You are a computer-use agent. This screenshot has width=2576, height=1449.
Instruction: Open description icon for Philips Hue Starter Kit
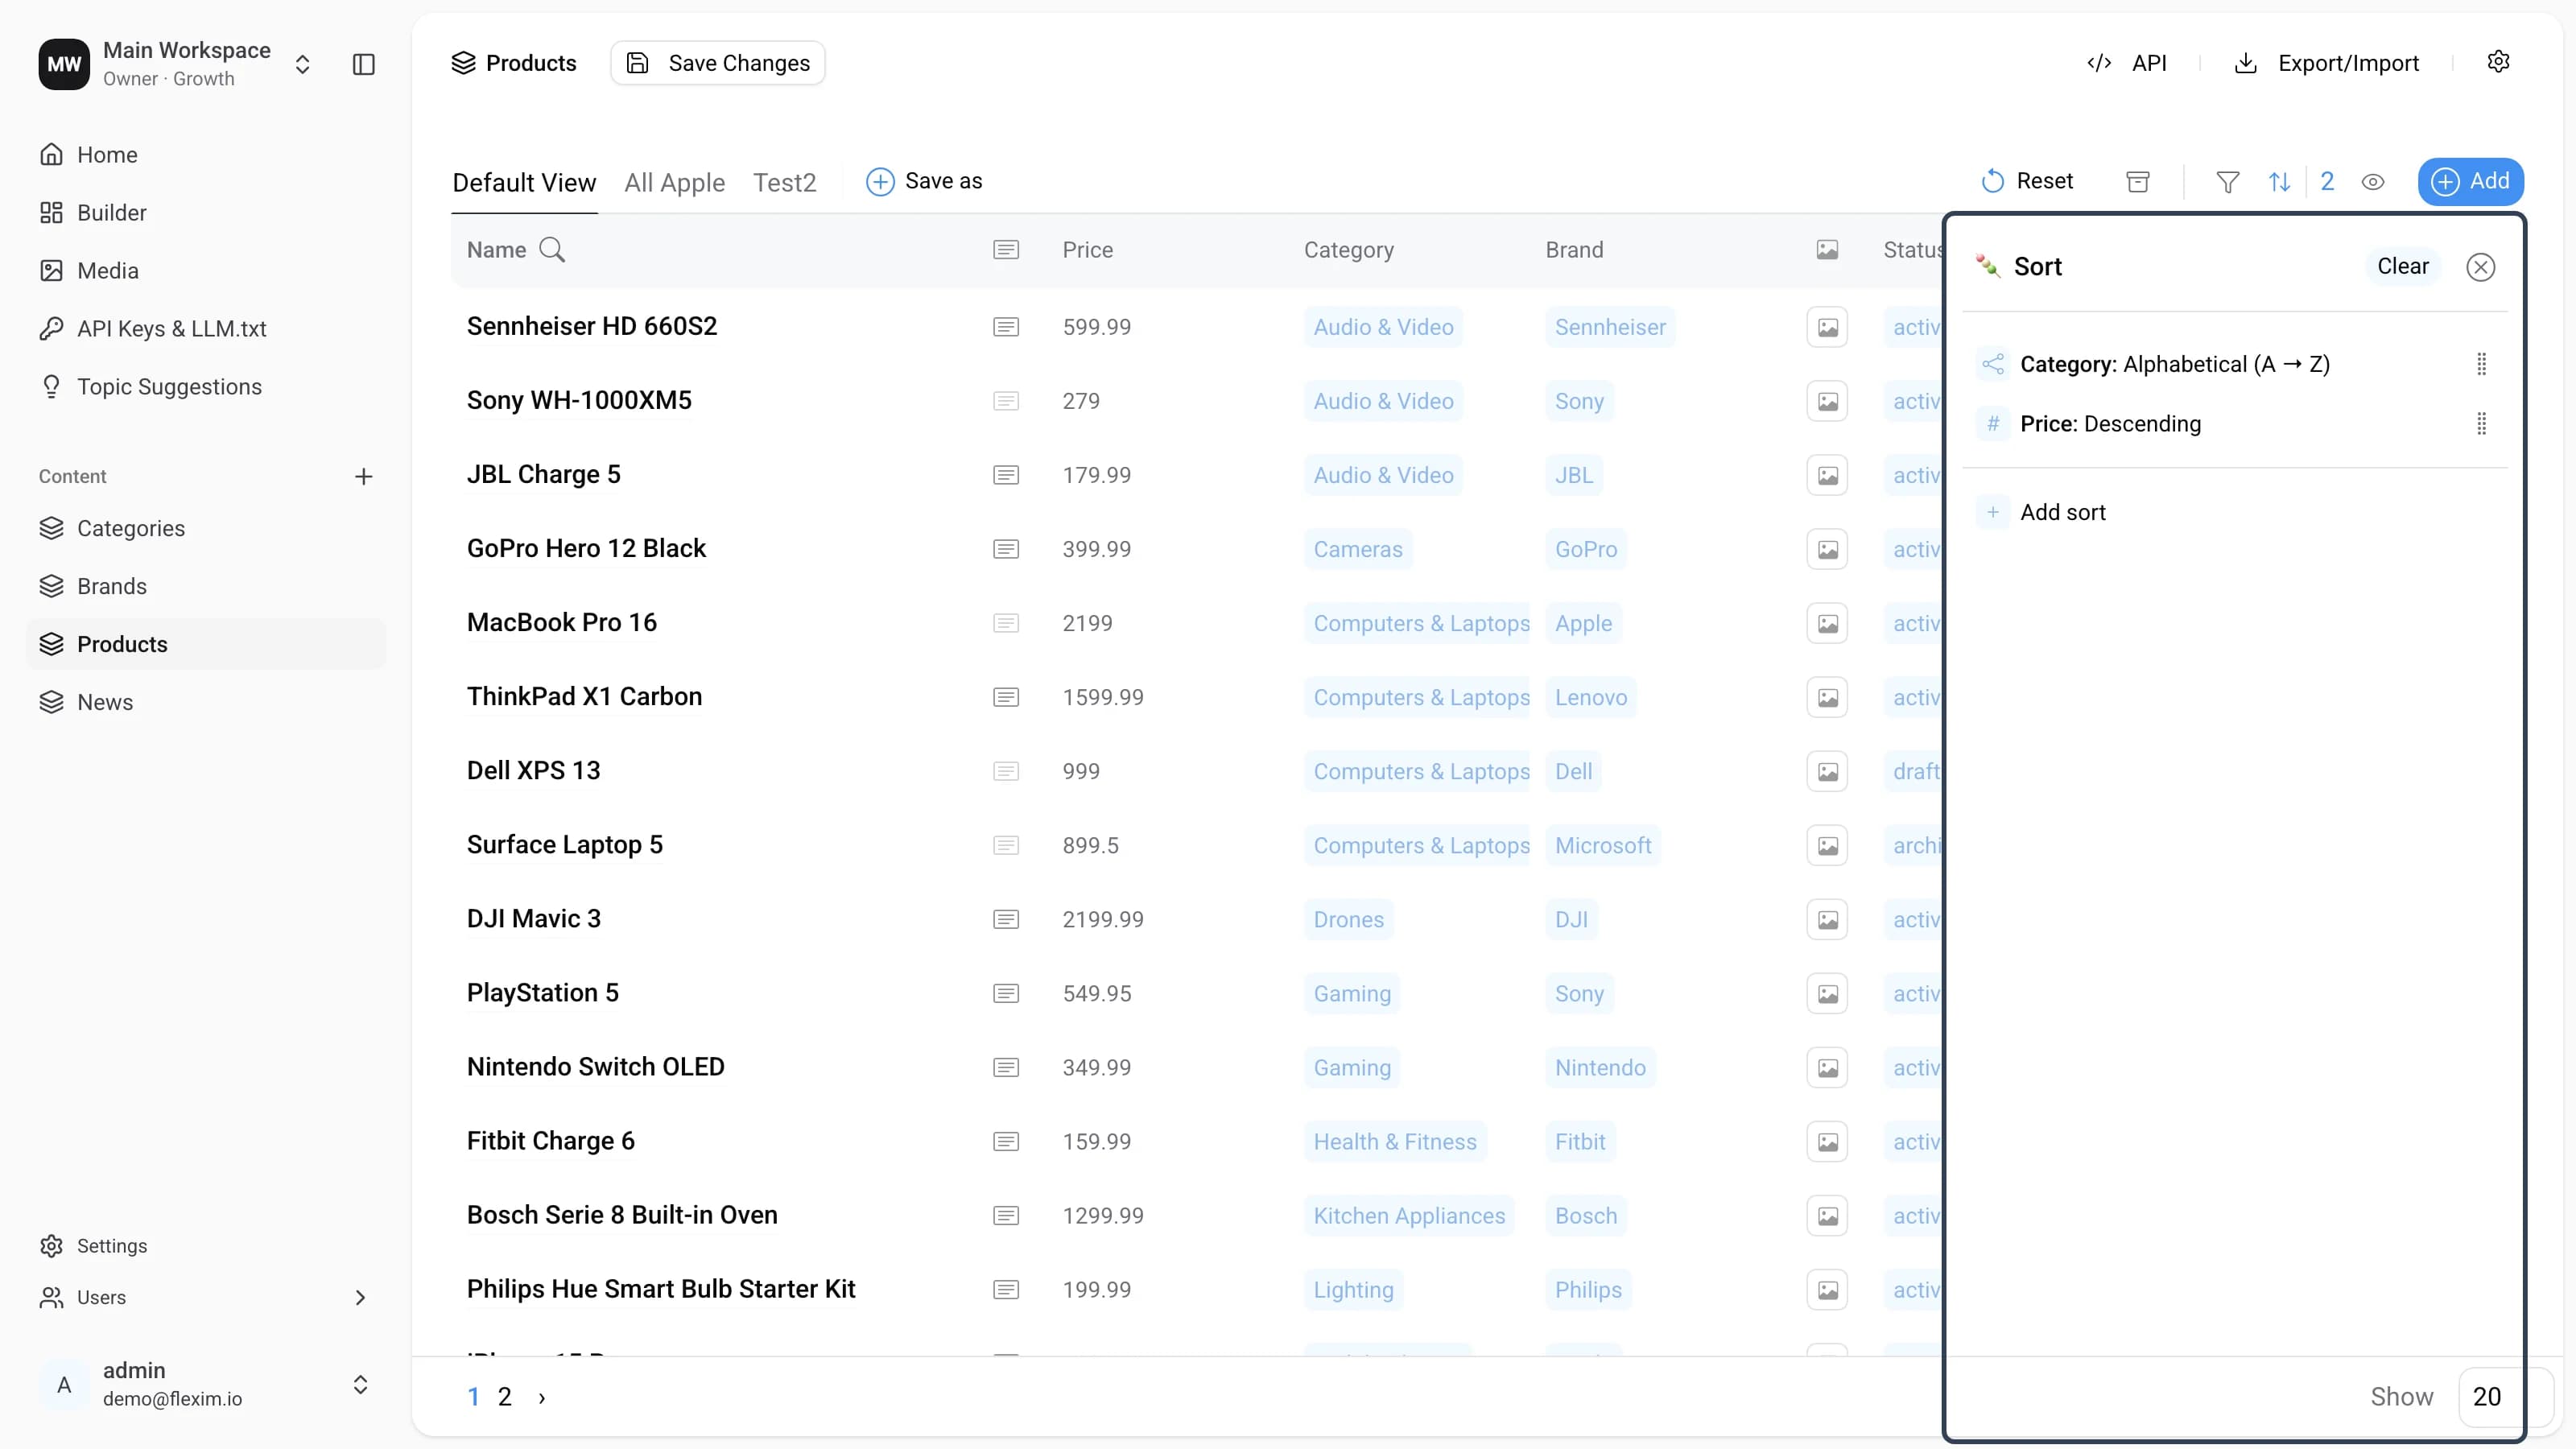(x=1006, y=1289)
